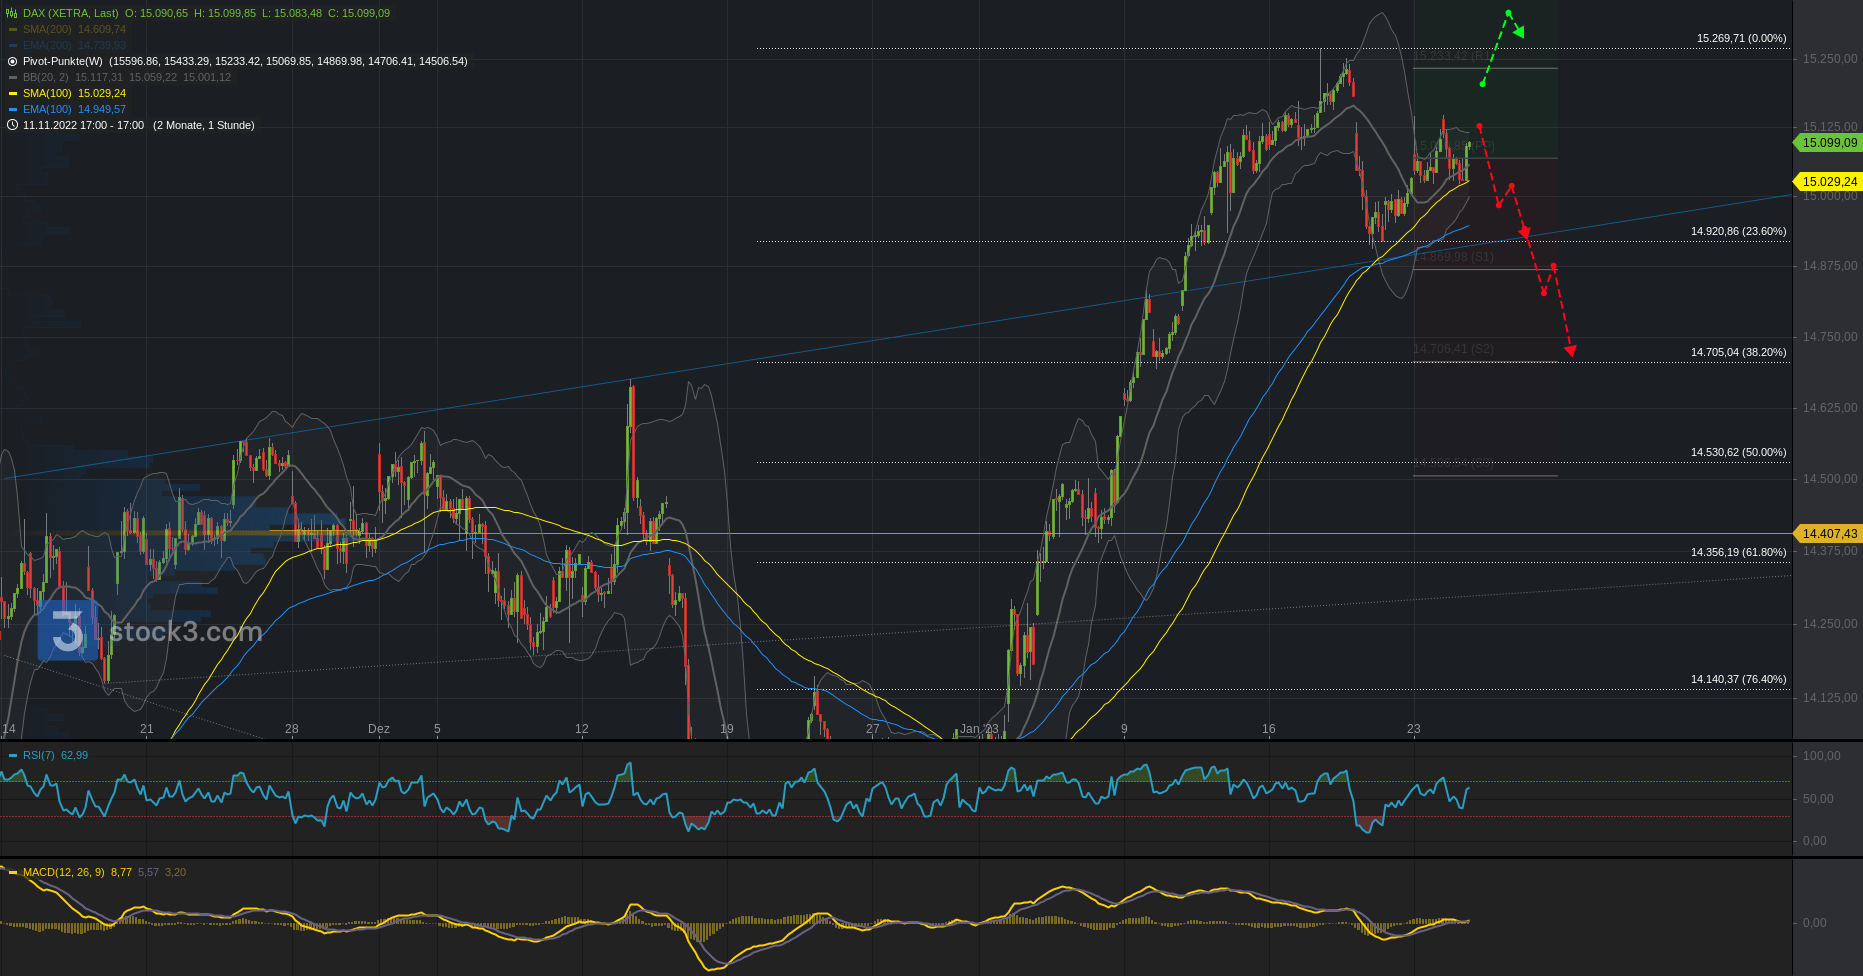The image size is (1863, 976).
Task: Open the 11.11.2022 17:00 time range label
Action: click(x=83, y=125)
